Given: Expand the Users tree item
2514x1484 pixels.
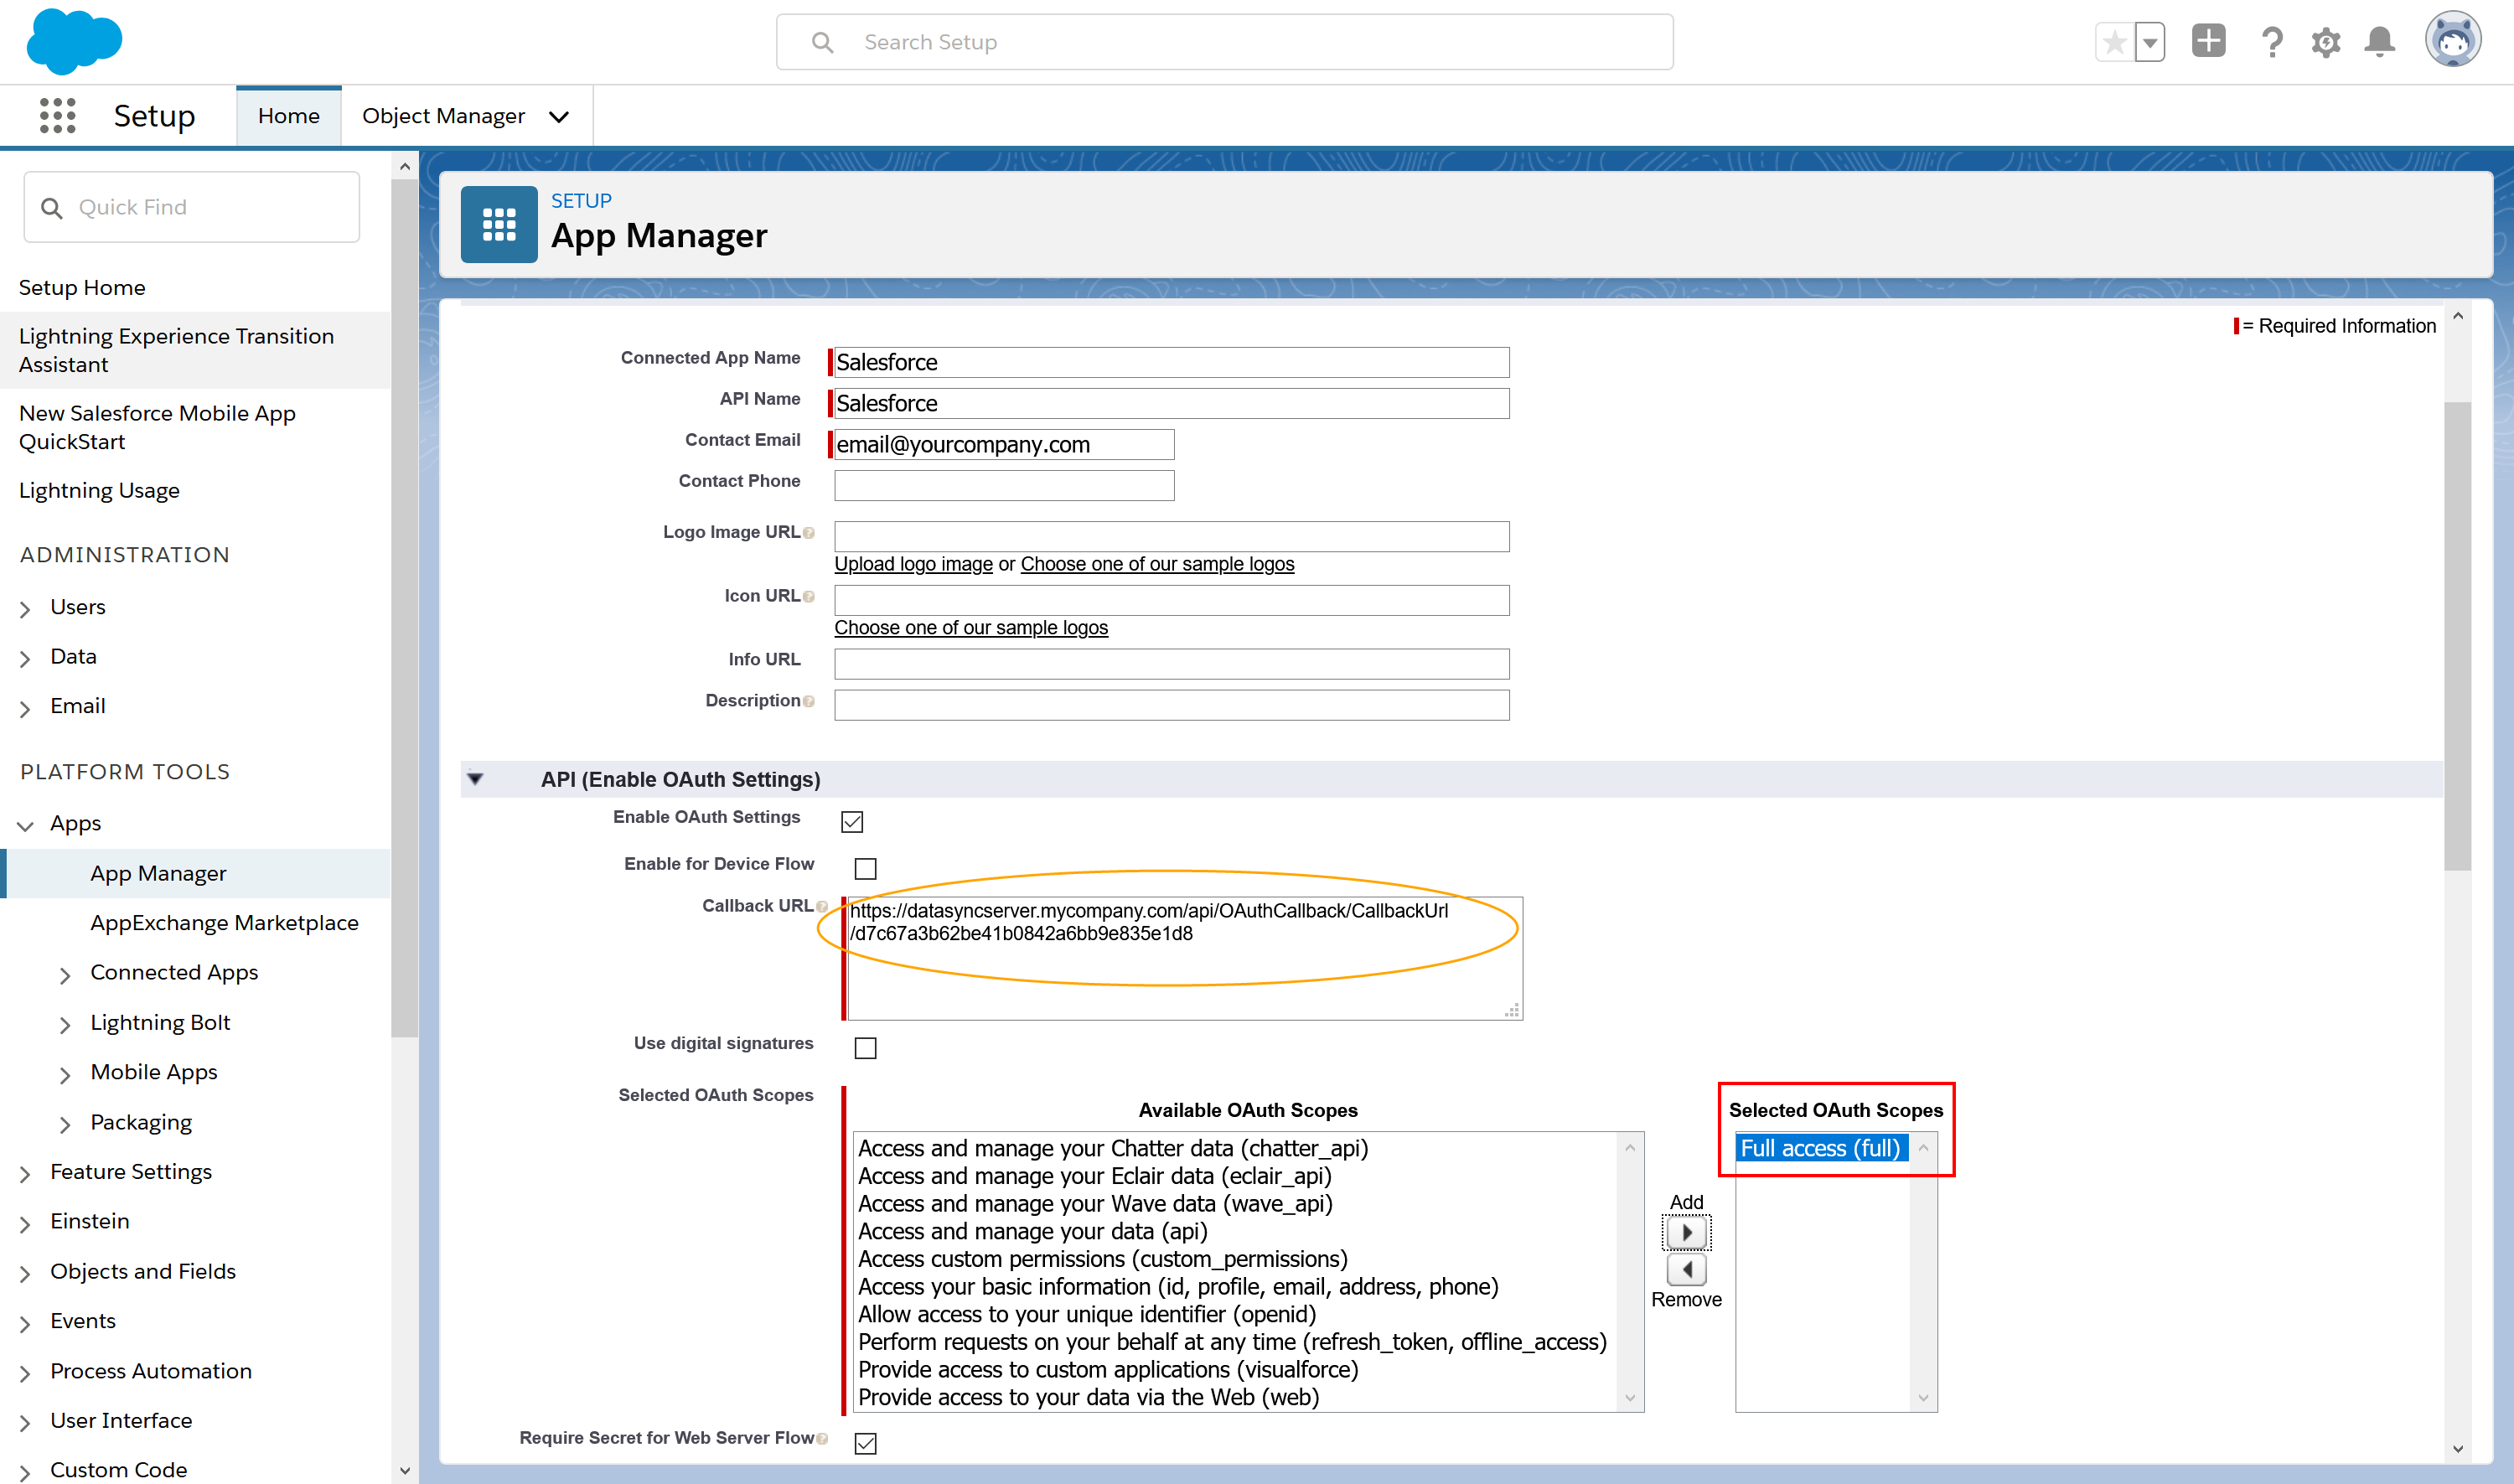Looking at the screenshot, I should (25, 608).
